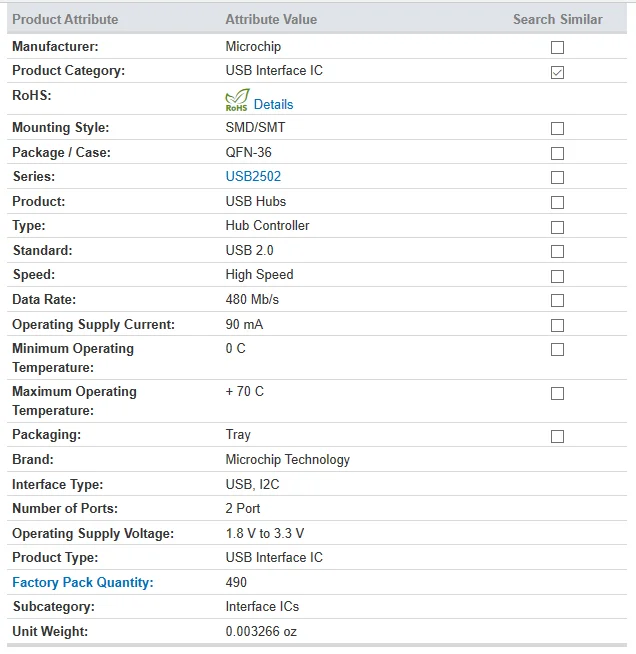The height and width of the screenshot is (654, 636).
Task: Click the USB Interface IC Product Type value
Action: (x=274, y=557)
